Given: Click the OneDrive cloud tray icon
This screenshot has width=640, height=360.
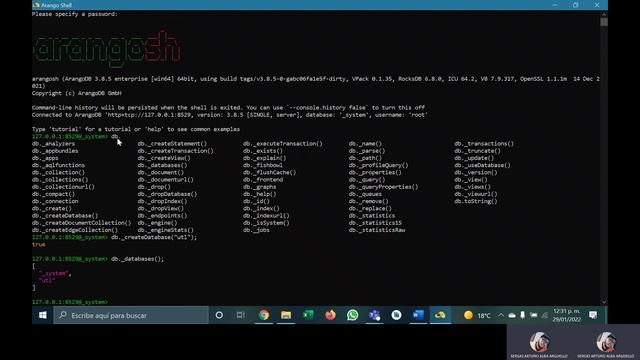Looking at the screenshot, I should [x=512, y=315].
